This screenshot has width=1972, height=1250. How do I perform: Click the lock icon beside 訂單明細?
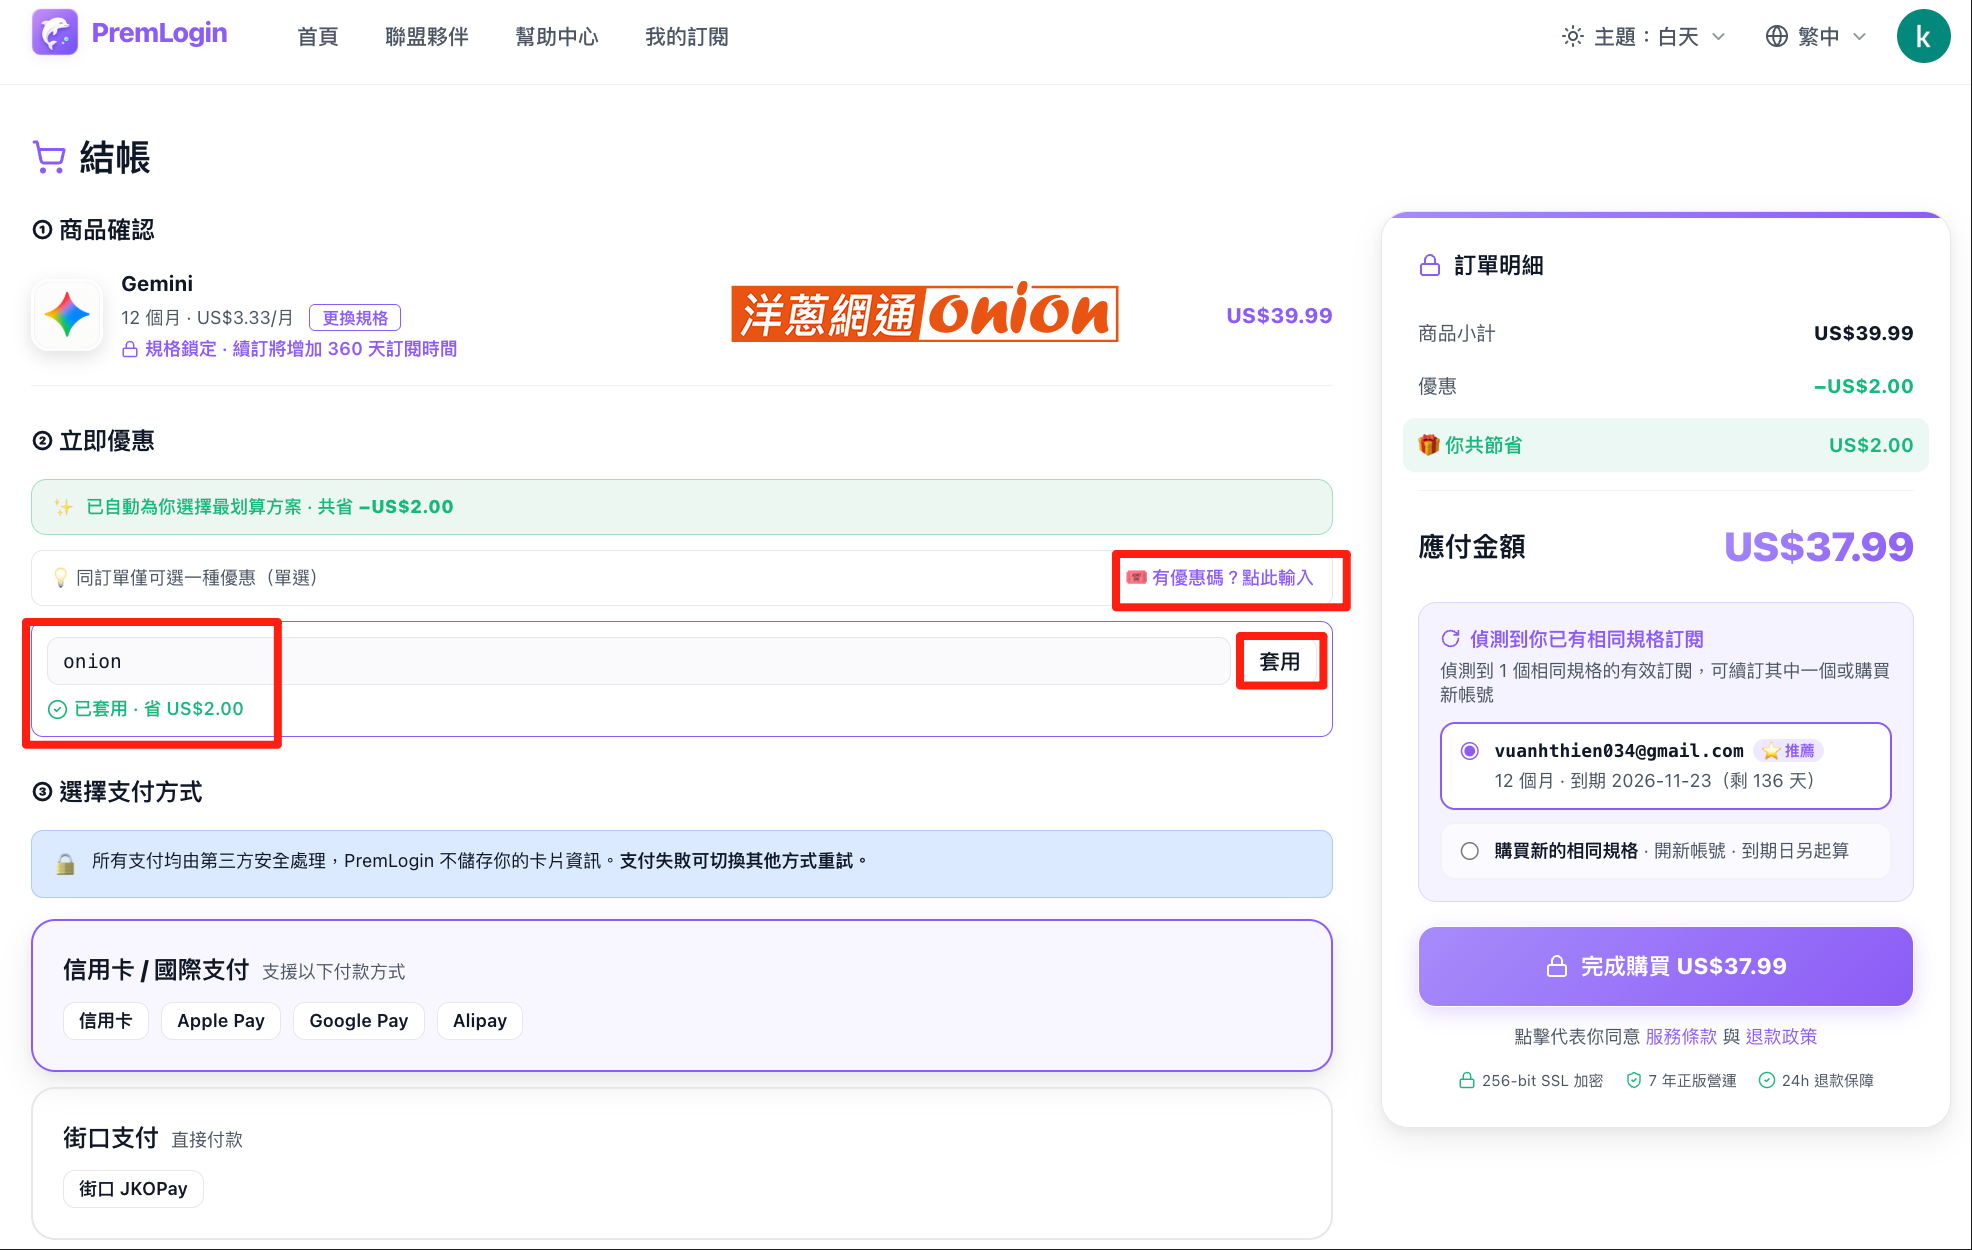pyautogui.click(x=1430, y=265)
